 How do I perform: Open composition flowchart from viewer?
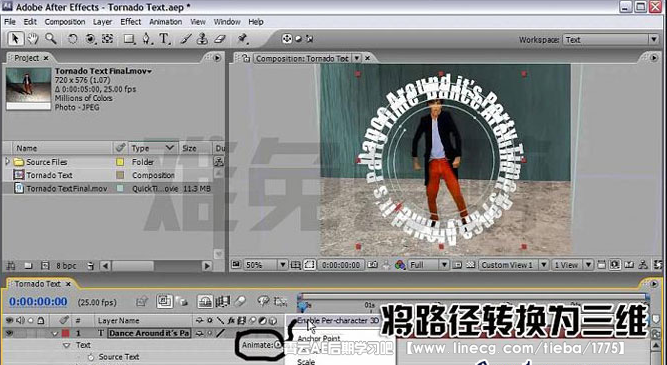coord(643,265)
